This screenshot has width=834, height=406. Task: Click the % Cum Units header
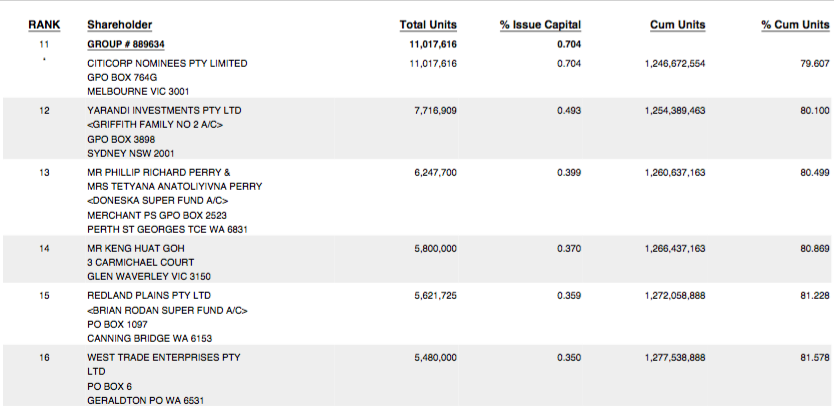[x=794, y=24]
